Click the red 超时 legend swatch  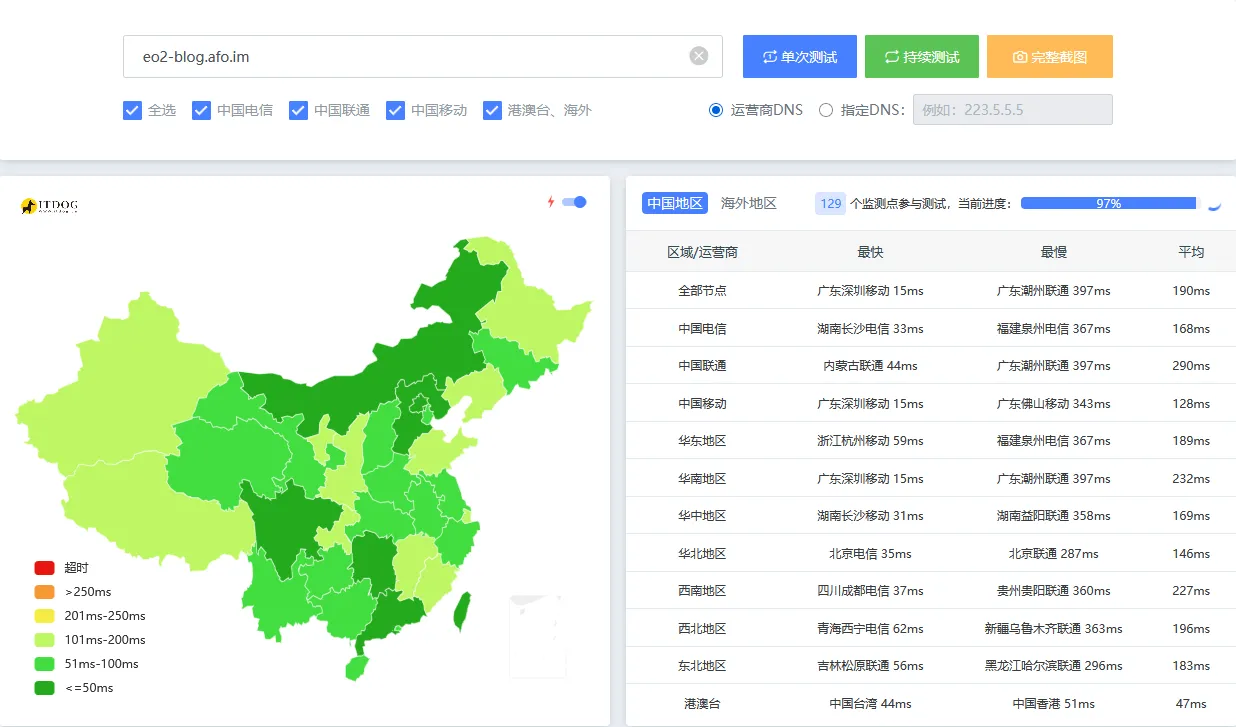44,568
